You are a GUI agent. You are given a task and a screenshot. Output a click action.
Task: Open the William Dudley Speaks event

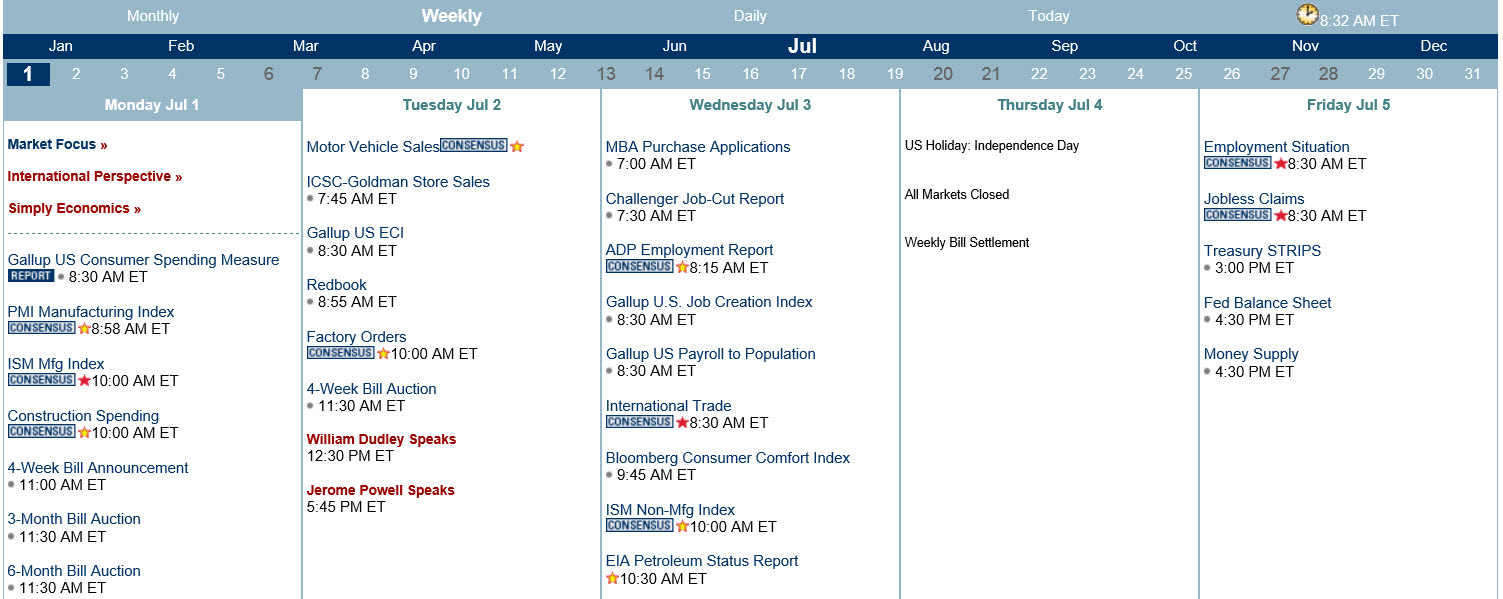pyautogui.click(x=381, y=439)
